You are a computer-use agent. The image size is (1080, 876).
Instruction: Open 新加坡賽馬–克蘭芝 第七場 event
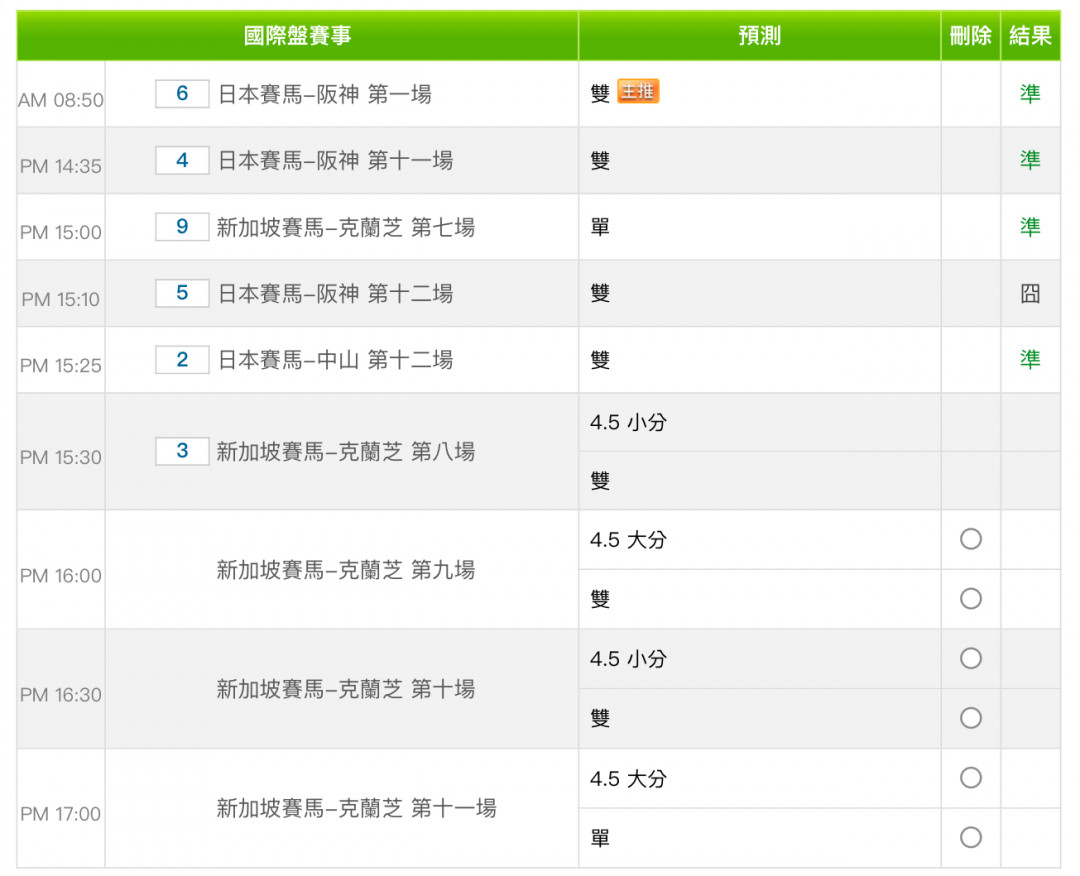pos(346,227)
